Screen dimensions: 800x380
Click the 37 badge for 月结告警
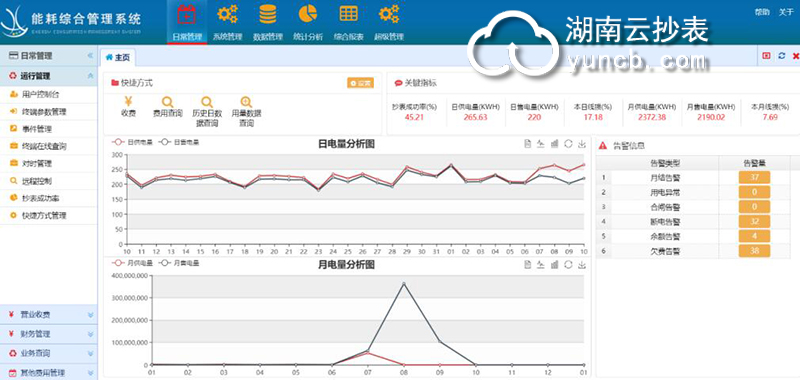coord(754,178)
